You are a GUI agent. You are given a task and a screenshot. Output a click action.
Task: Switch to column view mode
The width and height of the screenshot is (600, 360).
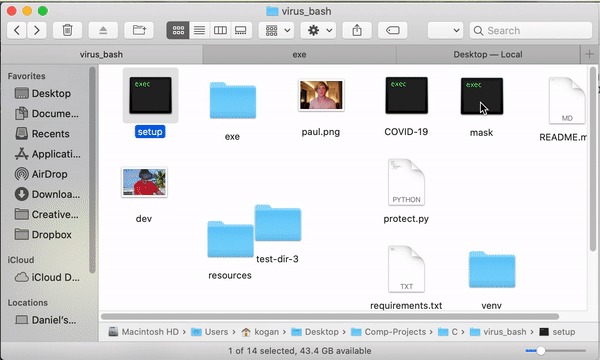tap(220, 30)
